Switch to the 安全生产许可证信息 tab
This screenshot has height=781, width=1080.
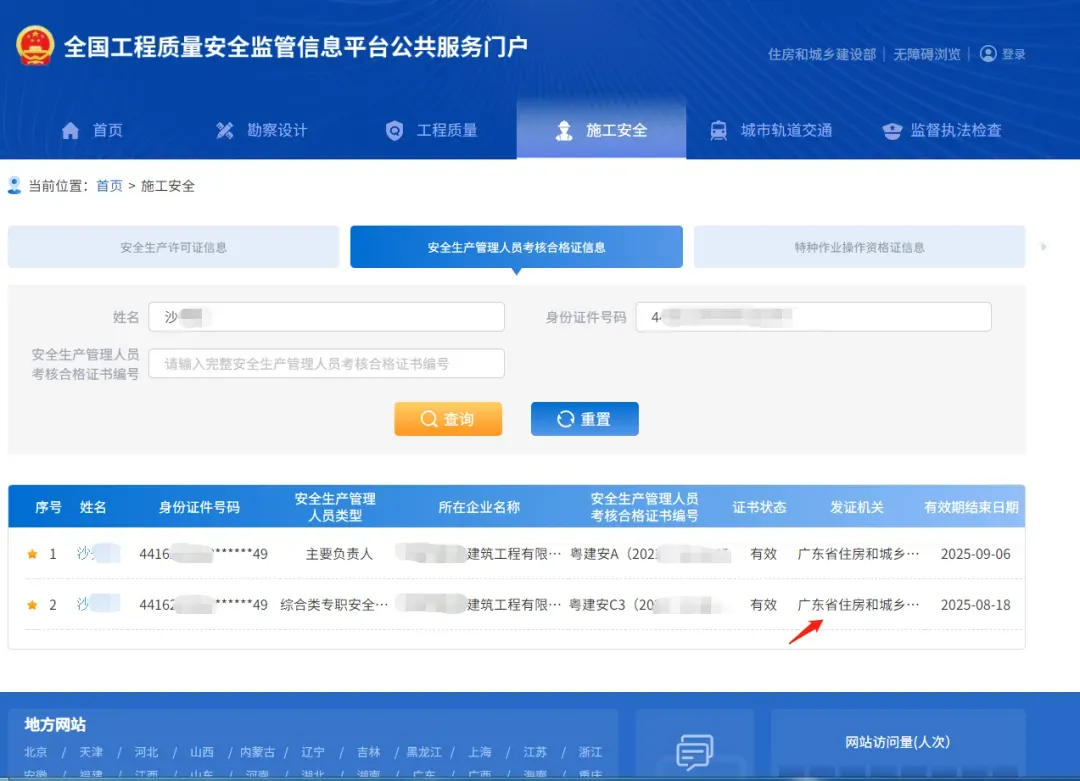click(x=174, y=247)
